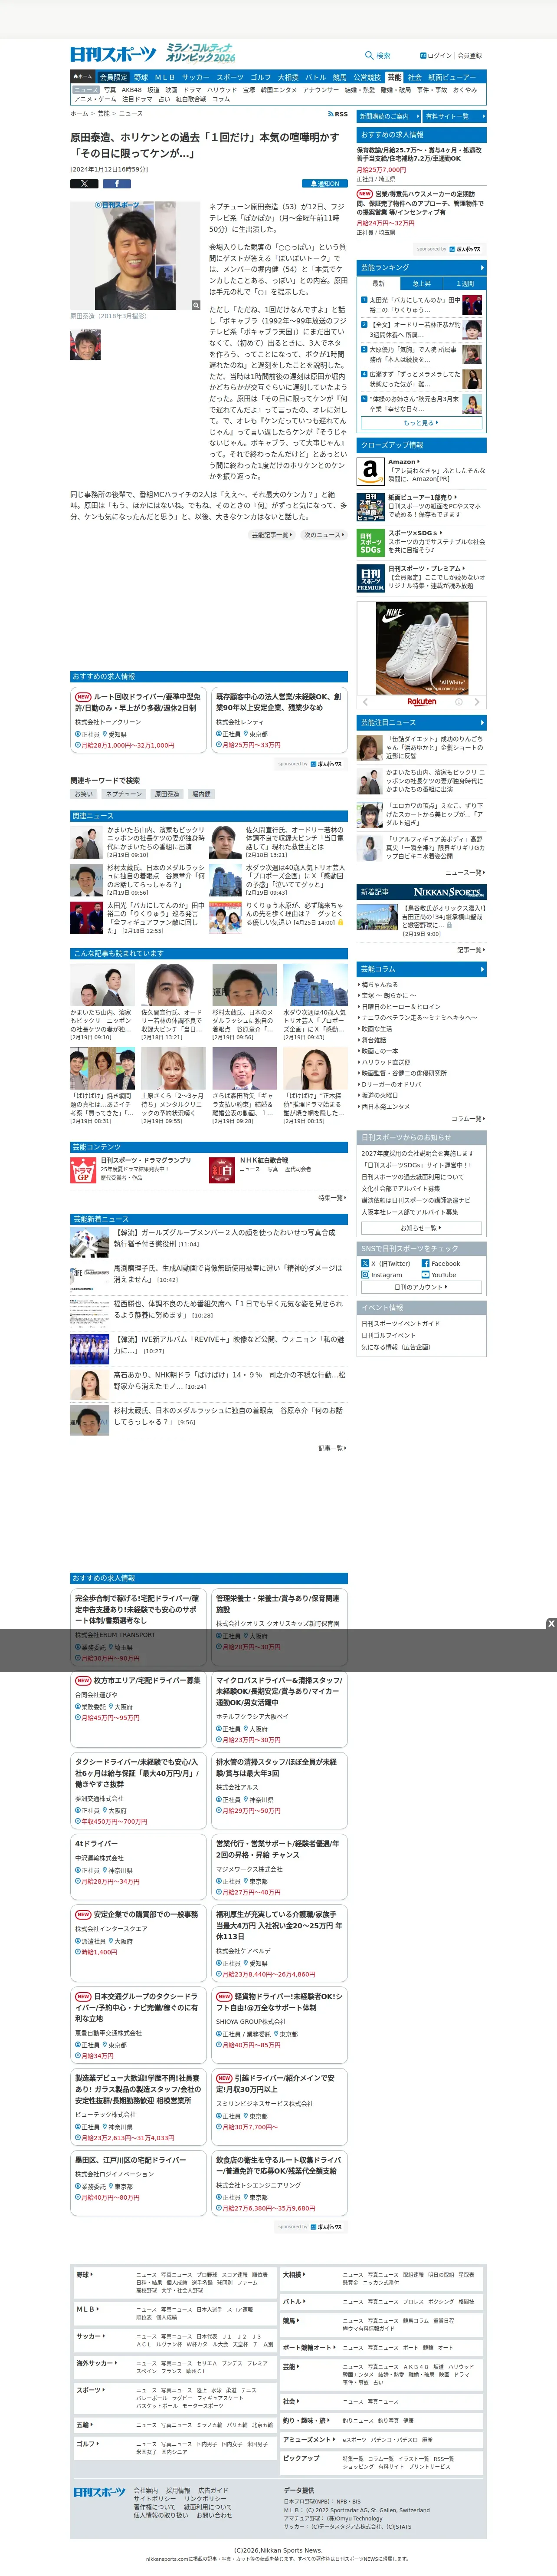Viewport: 557px width, 2576px height.
Task: Click the 堀内健 keyword tag
Action: coord(201,794)
